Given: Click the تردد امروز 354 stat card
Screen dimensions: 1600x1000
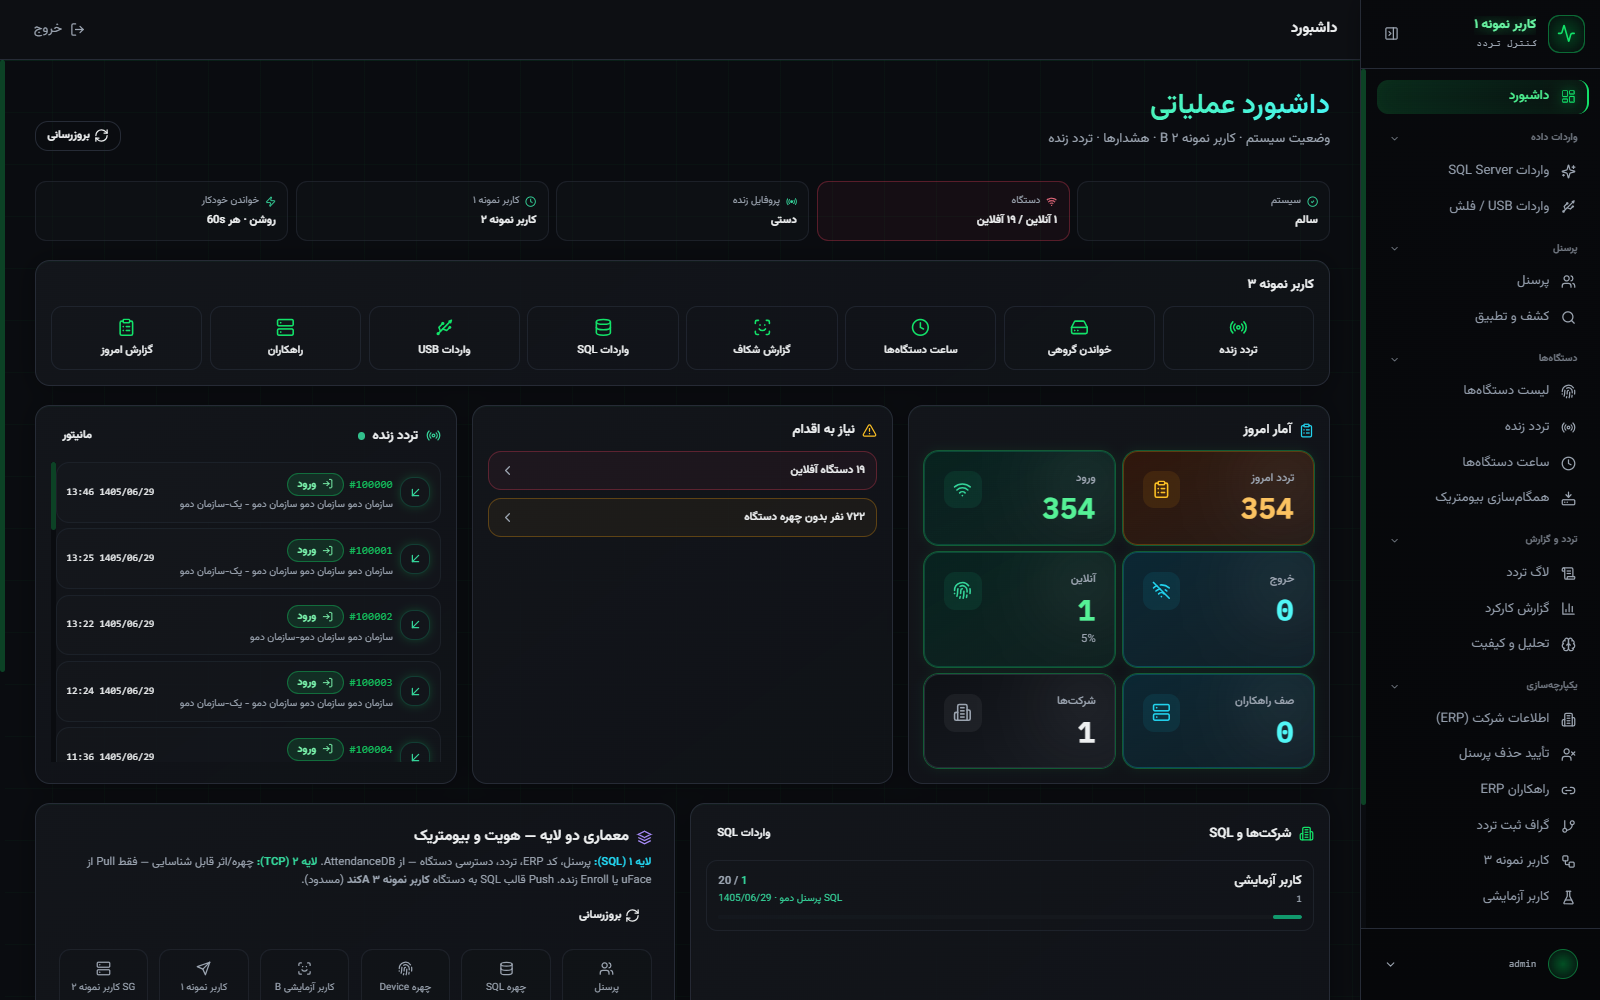Looking at the screenshot, I should (x=1218, y=498).
